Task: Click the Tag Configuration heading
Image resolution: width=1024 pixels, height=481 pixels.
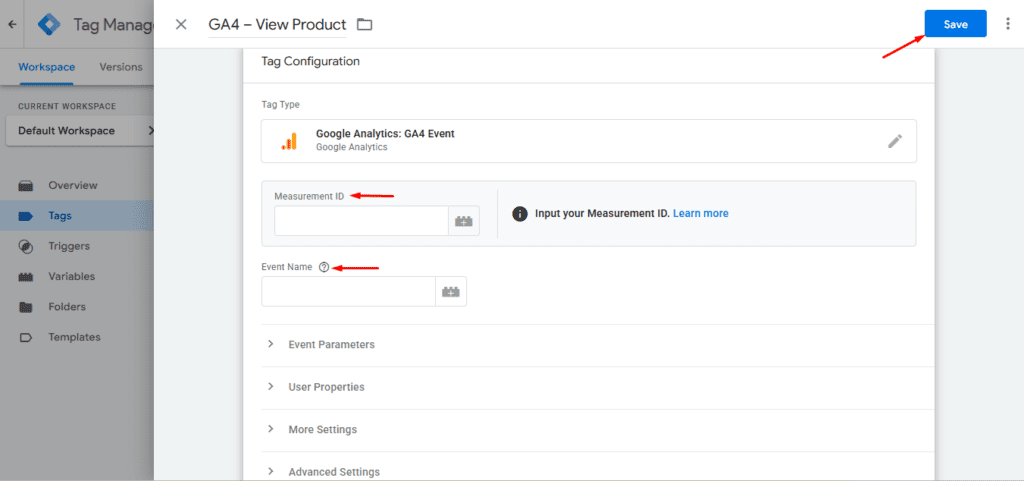Action: (310, 61)
